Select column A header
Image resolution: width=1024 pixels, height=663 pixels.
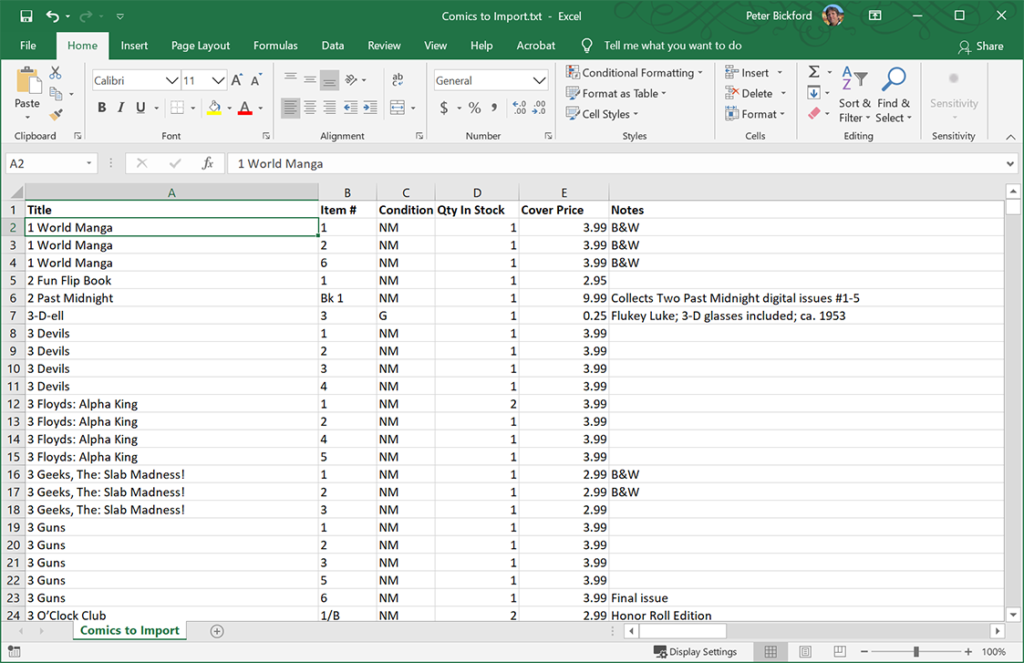[x=172, y=193]
